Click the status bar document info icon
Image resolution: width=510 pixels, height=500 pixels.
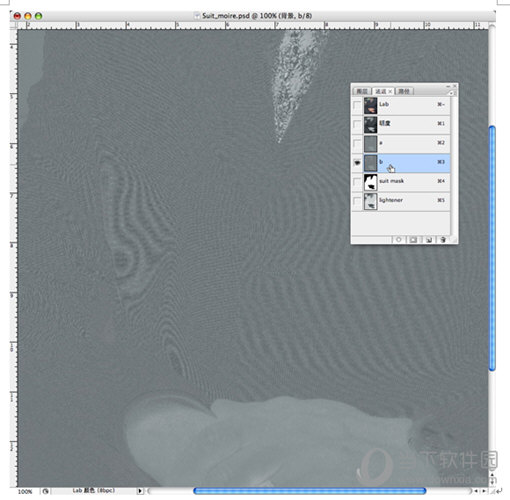tap(45, 491)
